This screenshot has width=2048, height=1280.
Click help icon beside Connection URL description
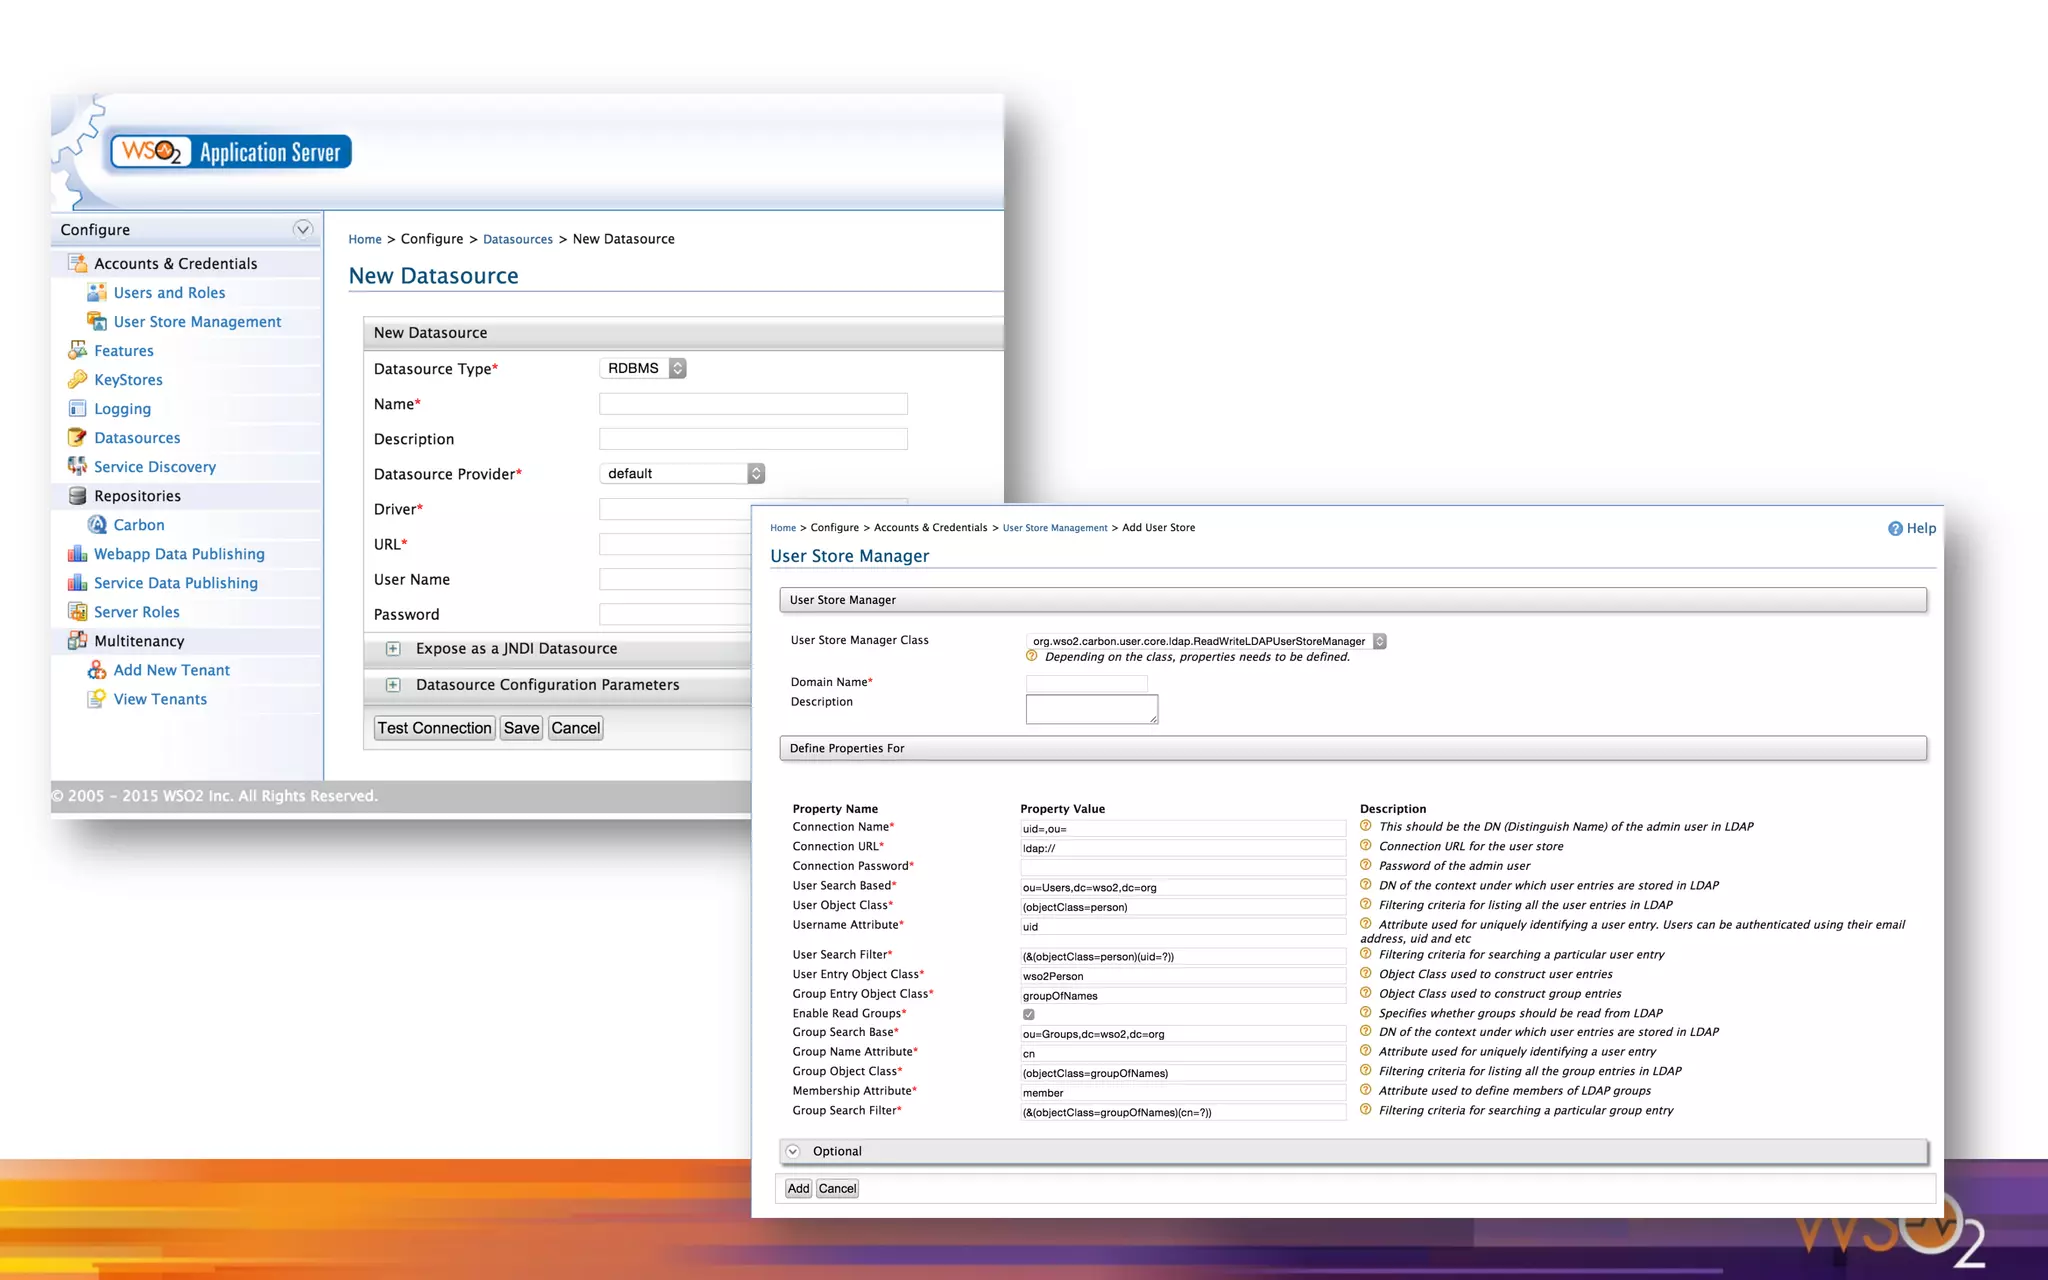tap(1365, 846)
